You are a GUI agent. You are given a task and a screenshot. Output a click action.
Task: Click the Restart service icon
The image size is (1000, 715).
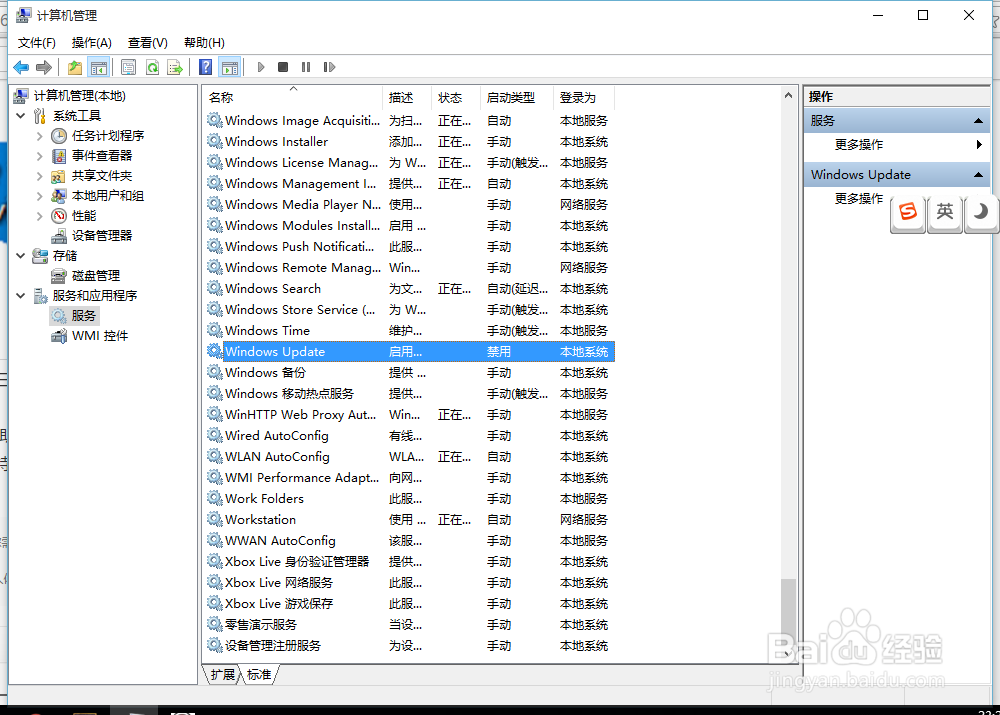tap(329, 67)
